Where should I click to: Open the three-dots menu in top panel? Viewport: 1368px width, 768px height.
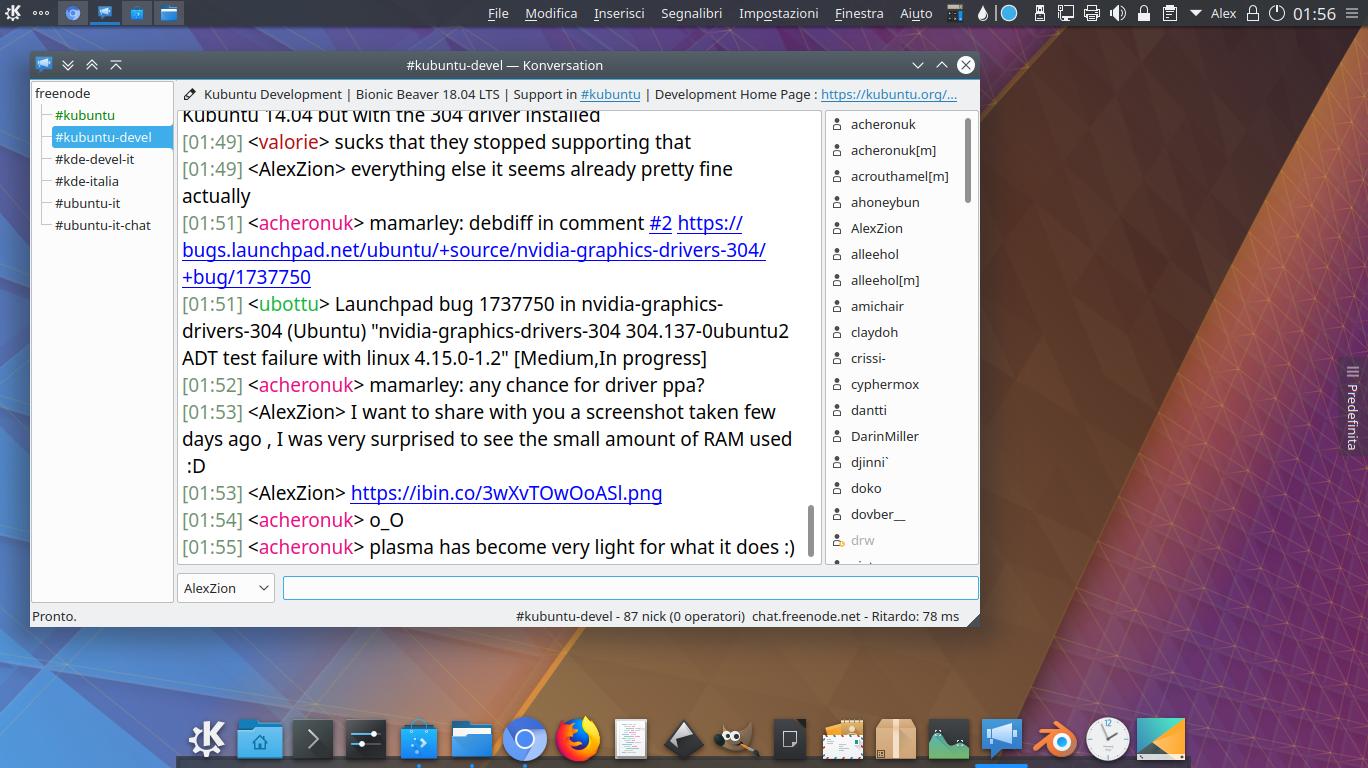tap(41, 13)
